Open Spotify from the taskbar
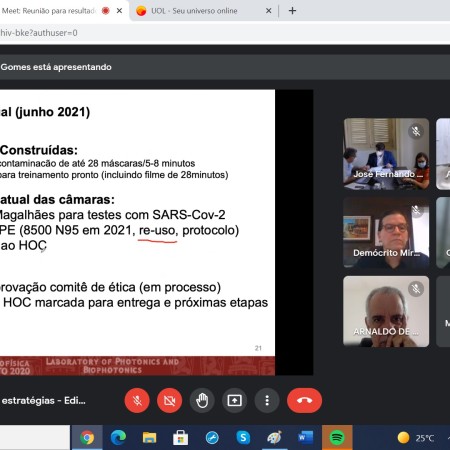Viewport: 450px width, 450px height. click(337, 437)
